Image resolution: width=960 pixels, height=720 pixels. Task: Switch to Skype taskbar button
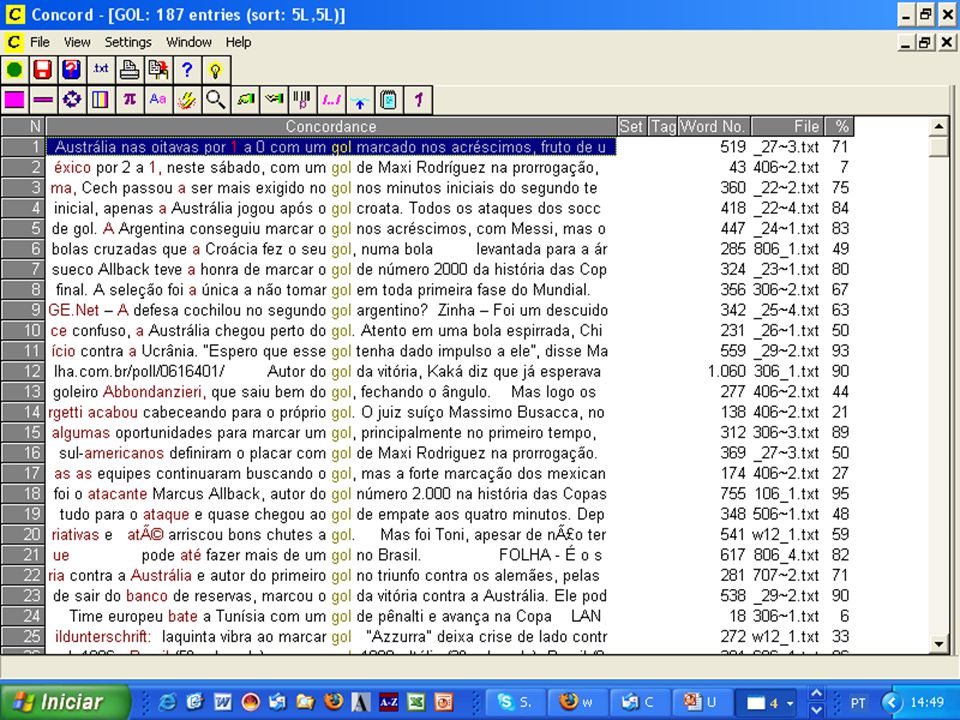coord(516,702)
